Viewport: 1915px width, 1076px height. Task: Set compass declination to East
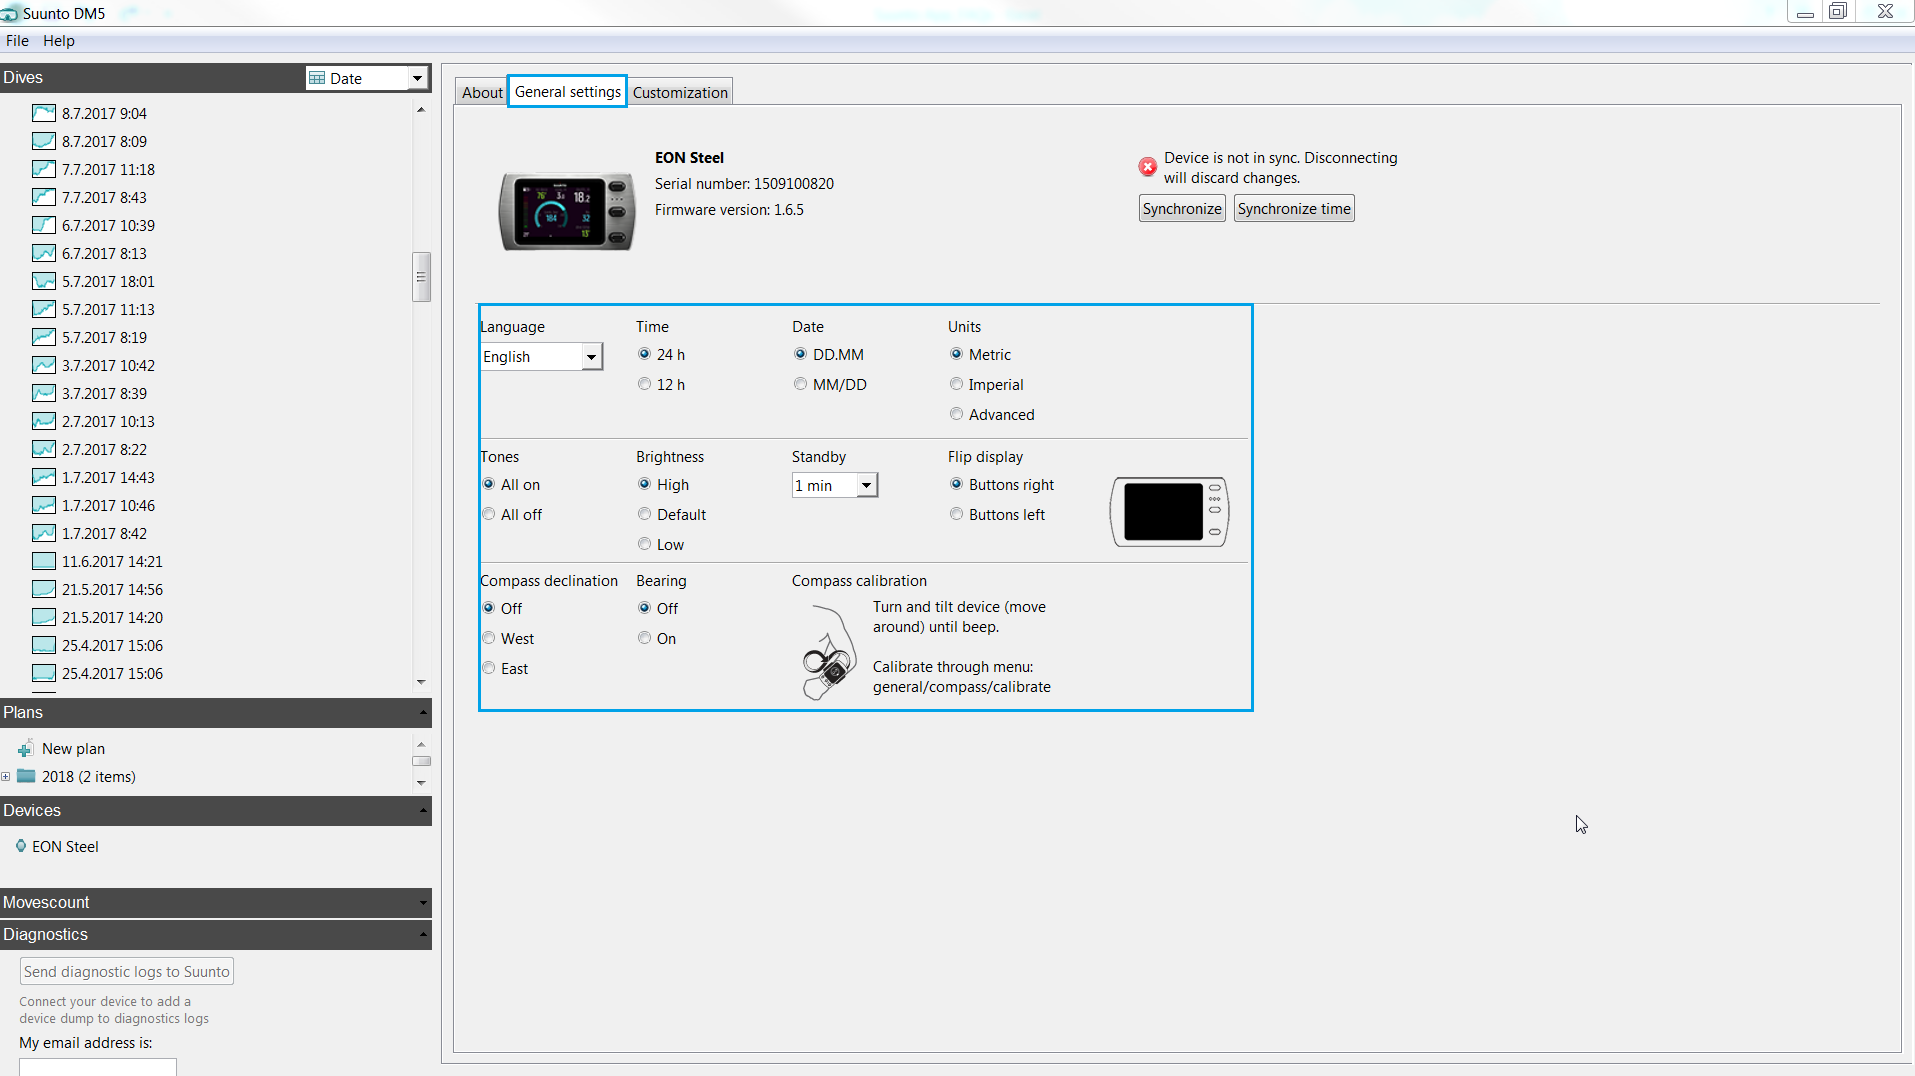[x=488, y=668]
